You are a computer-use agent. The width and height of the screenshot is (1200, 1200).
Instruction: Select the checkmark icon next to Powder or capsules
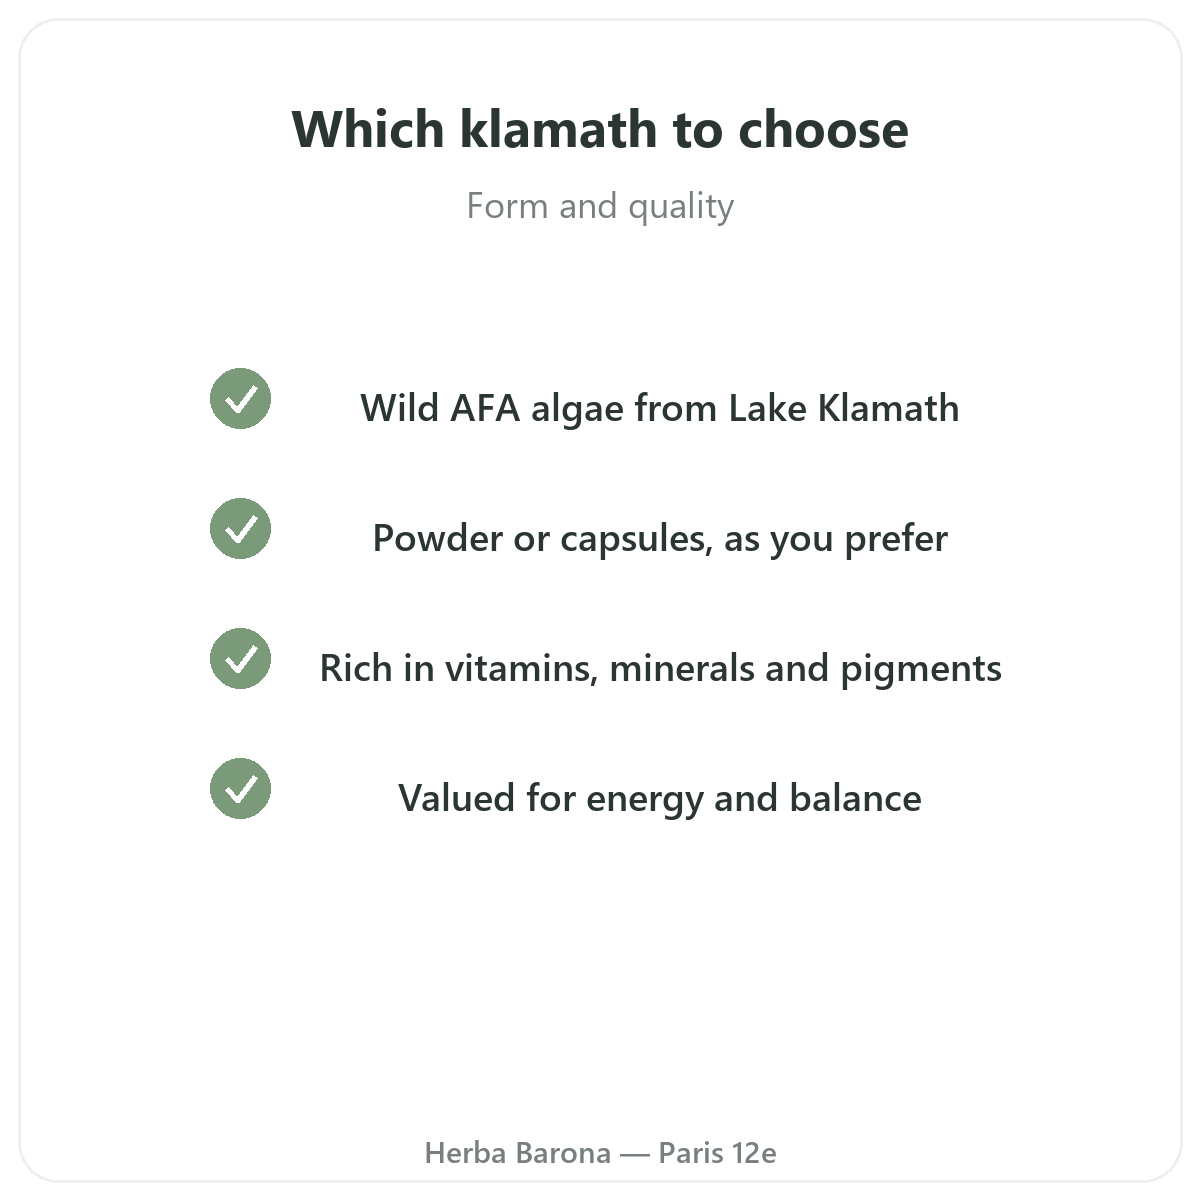point(240,529)
